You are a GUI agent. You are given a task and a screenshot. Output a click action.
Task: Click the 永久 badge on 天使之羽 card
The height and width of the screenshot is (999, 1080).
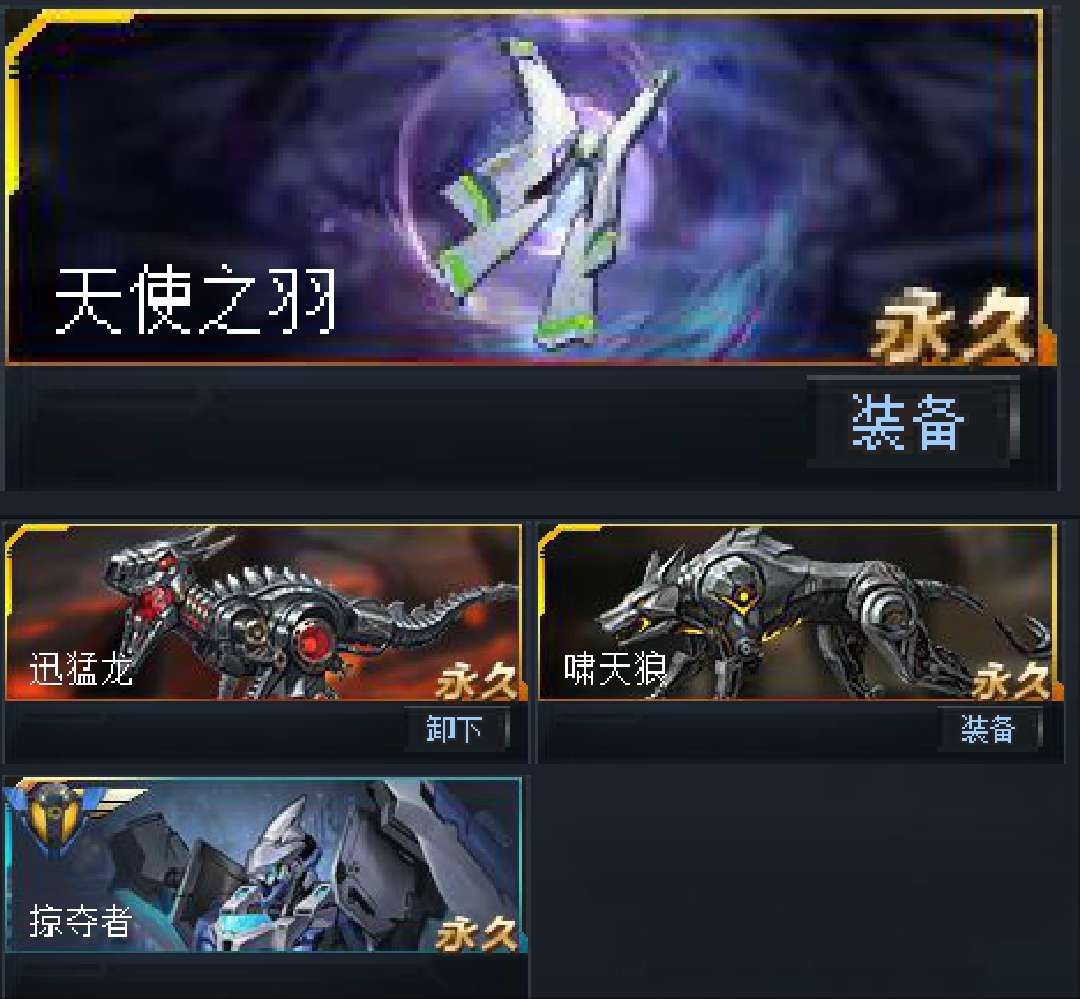pos(955,327)
